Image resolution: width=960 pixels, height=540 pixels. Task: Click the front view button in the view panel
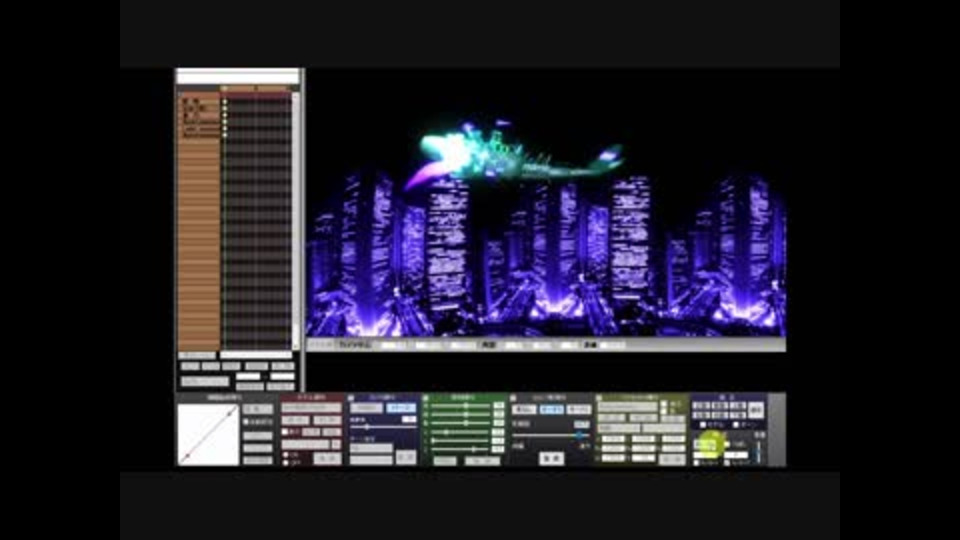(x=702, y=406)
